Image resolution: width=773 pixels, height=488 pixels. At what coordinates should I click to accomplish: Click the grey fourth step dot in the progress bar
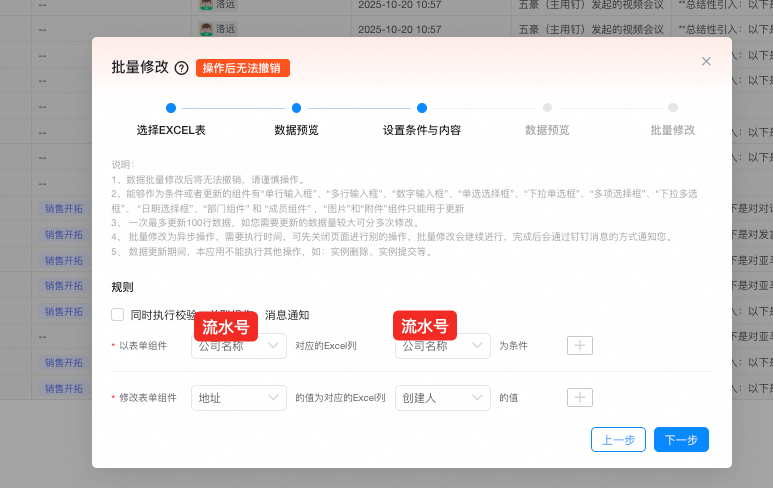[x=547, y=108]
